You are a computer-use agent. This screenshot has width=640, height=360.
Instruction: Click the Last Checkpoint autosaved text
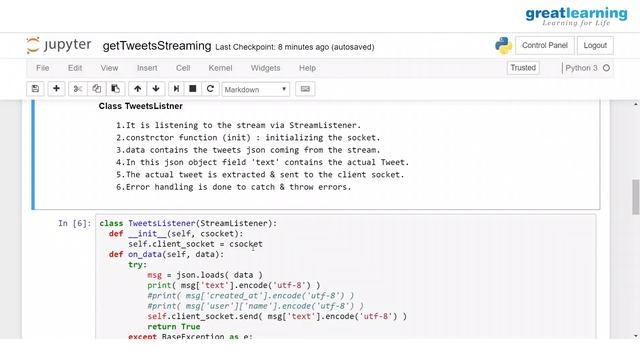click(295, 47)
